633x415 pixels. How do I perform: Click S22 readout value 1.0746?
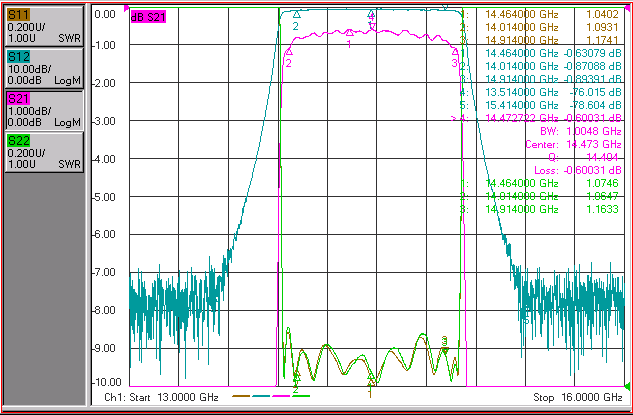coord(602,183)
